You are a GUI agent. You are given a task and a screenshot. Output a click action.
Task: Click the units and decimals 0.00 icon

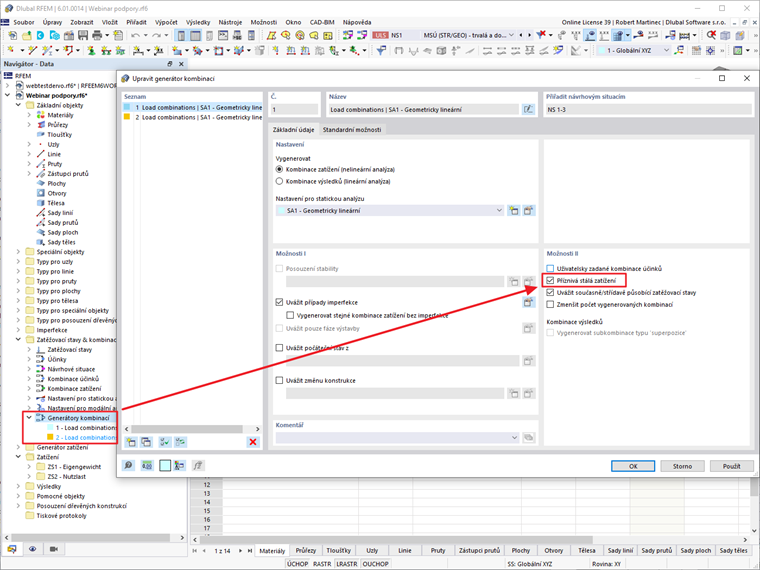(147, 466)
